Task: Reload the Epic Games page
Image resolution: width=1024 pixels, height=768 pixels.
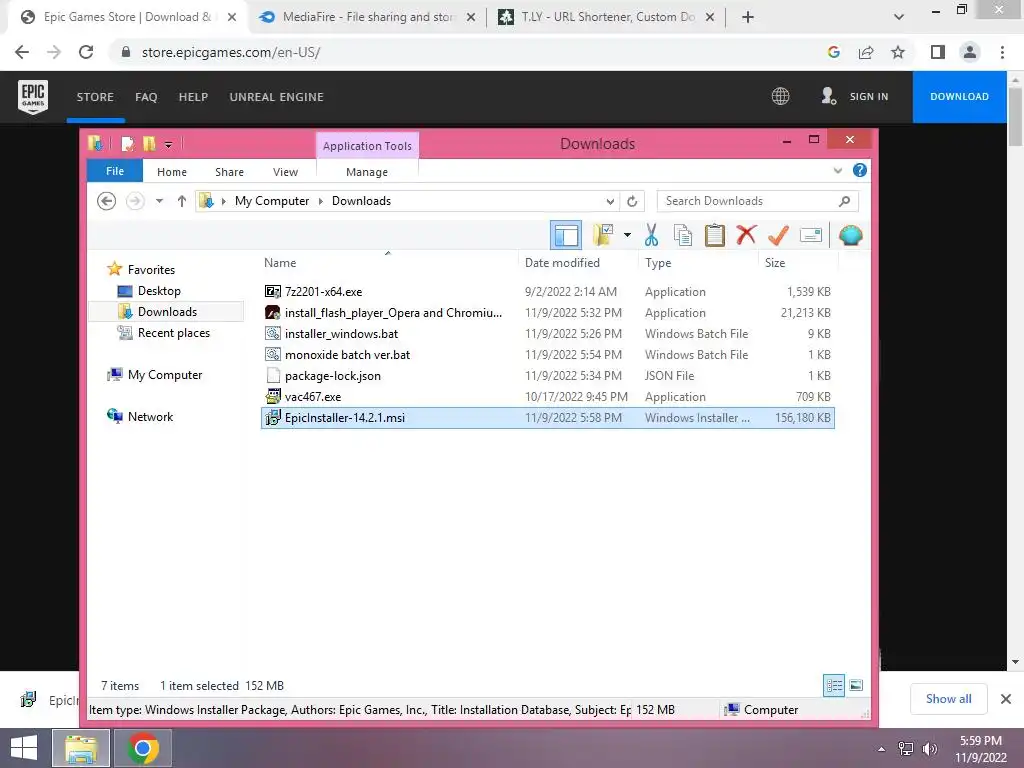Action: click(x=86, y=52)
